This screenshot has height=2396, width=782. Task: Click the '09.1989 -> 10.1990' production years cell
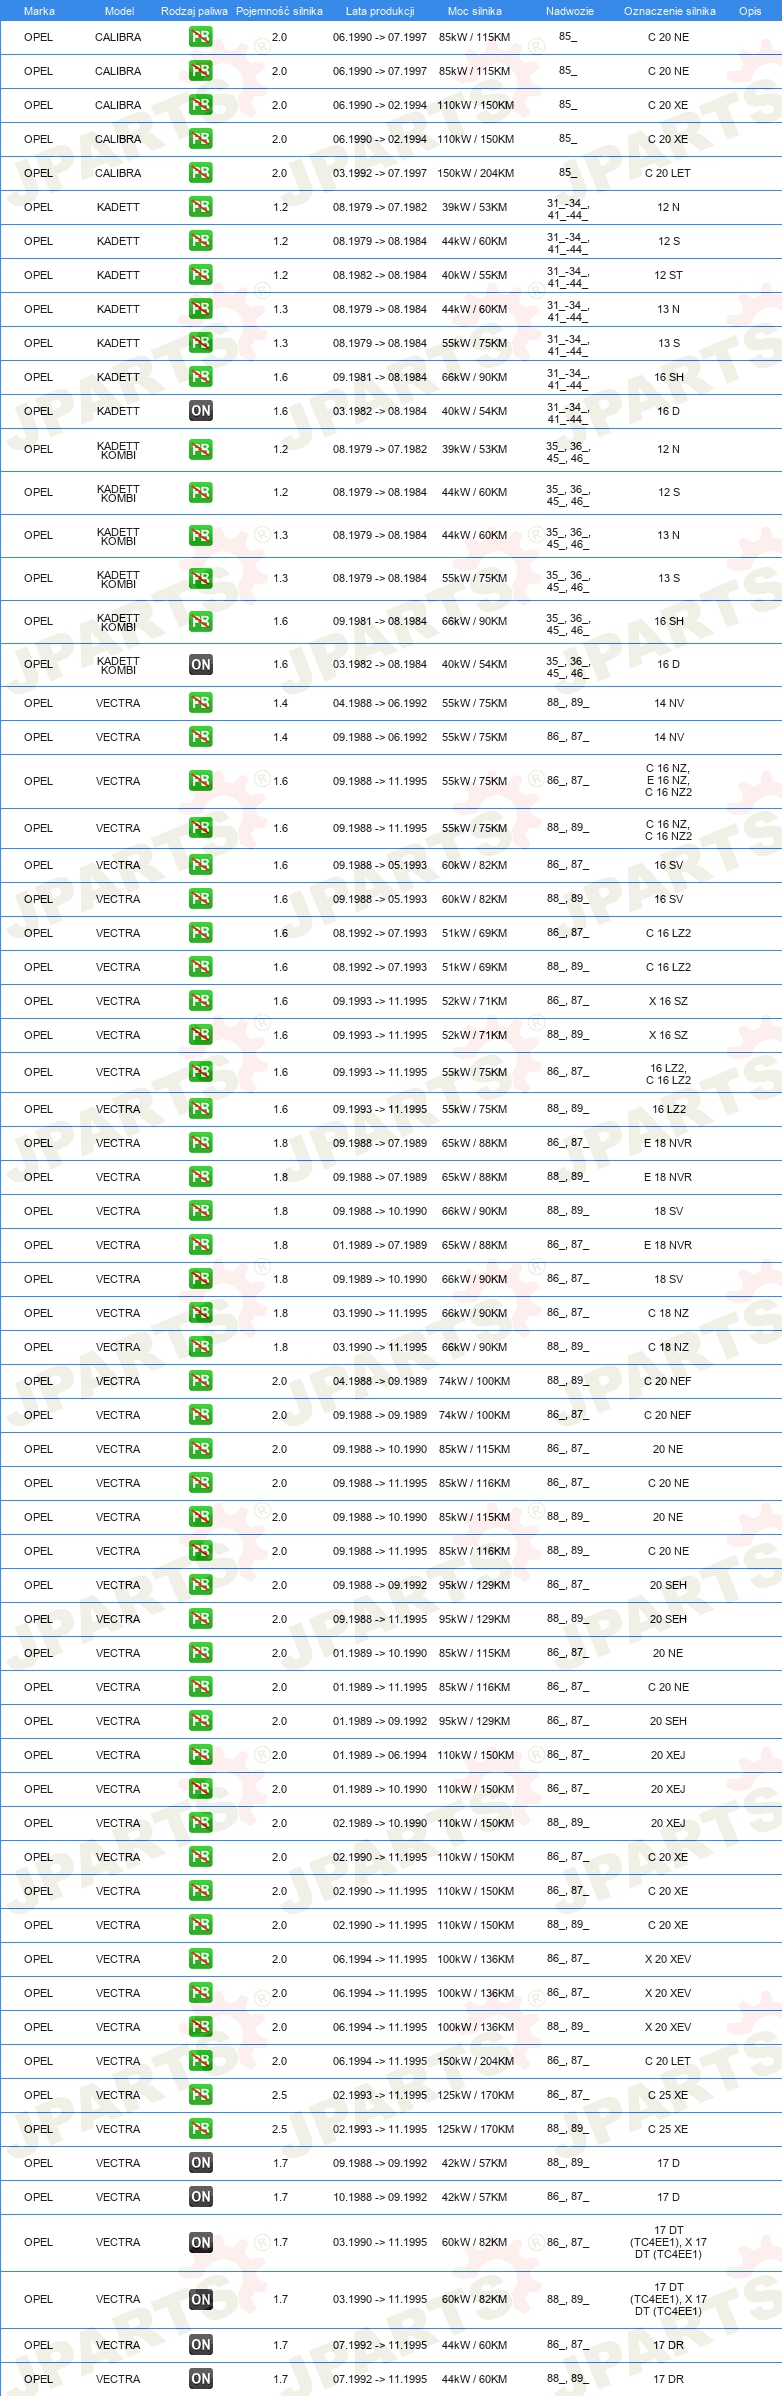point(380,1279)
